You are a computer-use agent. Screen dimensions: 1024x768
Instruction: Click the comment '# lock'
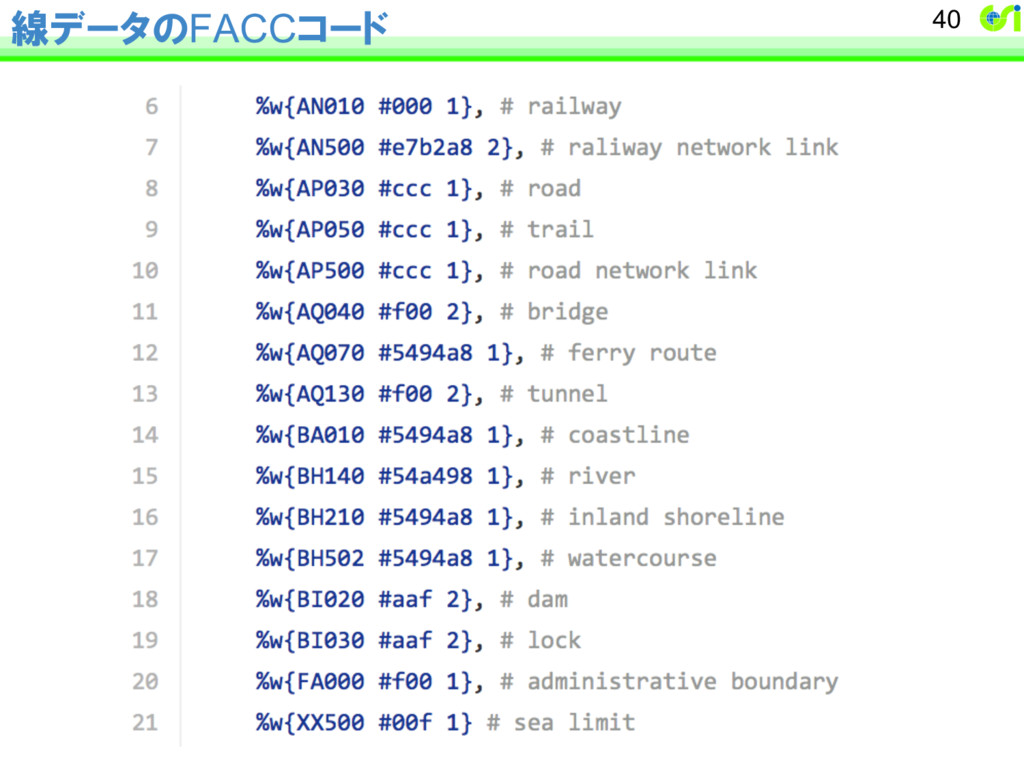click(x=541, y=641)
